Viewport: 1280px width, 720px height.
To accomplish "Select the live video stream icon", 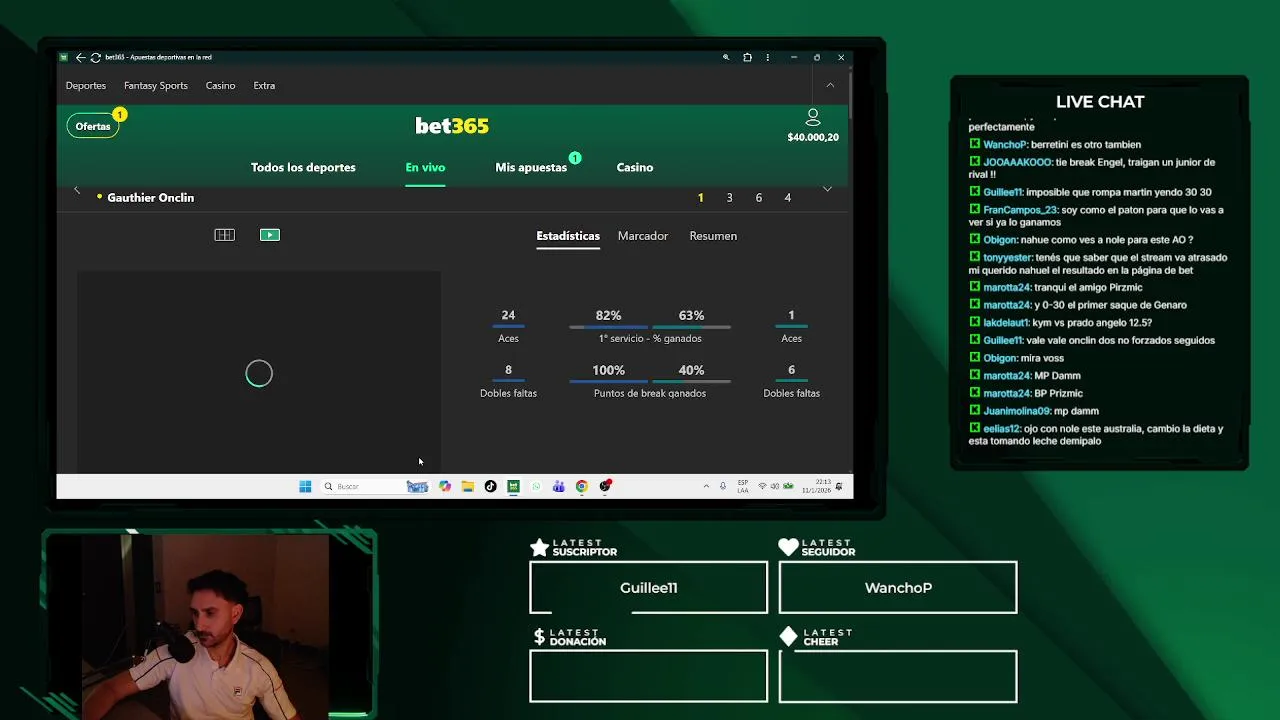I will coord(270,235).
